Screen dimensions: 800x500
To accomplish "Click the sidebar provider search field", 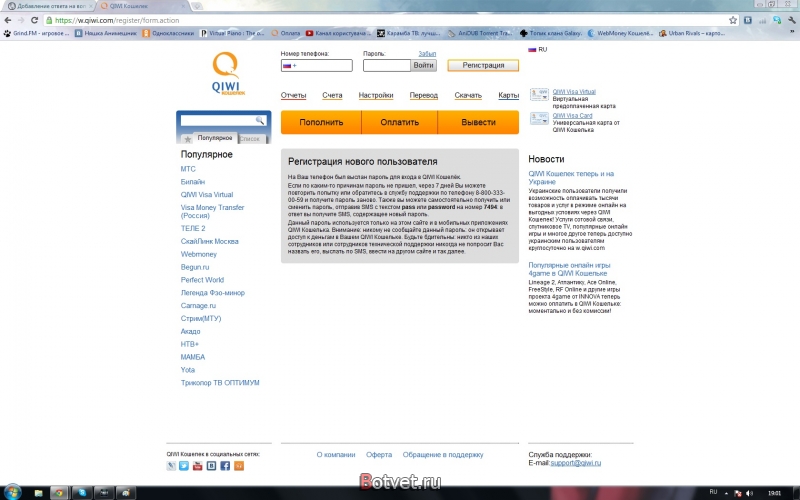I will (223, 120).
